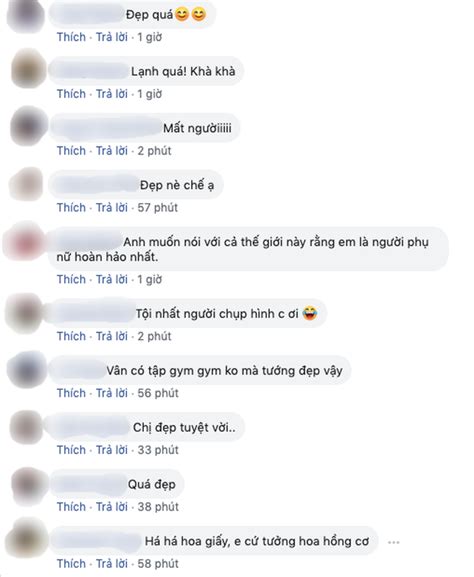Click Thích under the 'người phụ nữ hoàn hảo' comment

click(x=71, y=280)
